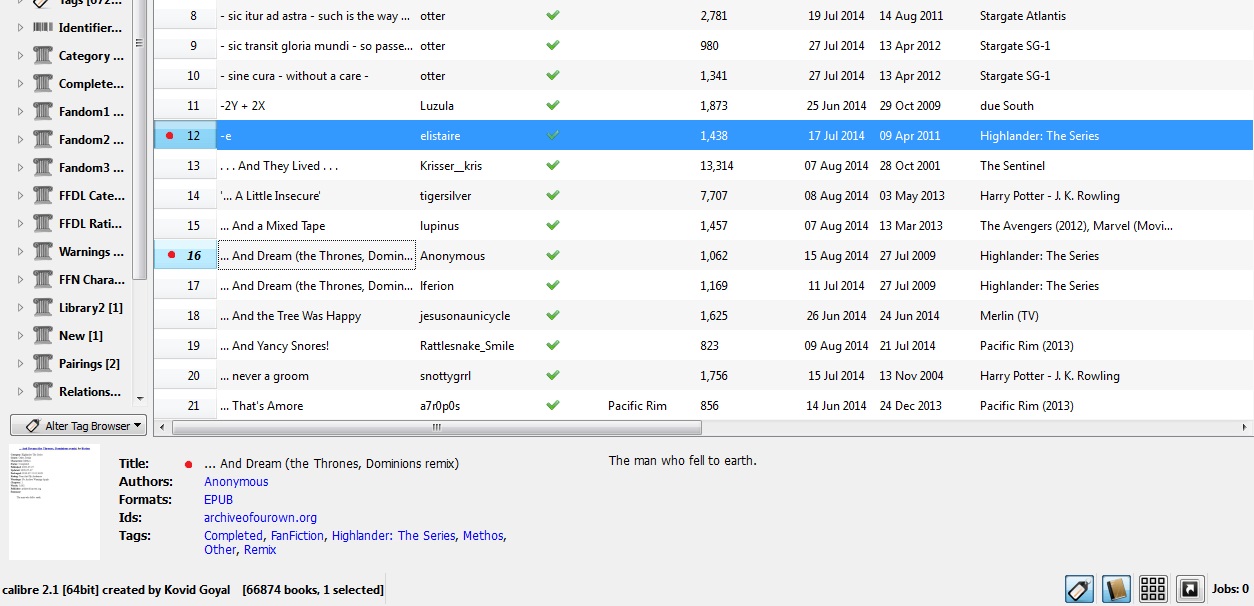The height and width of the screenshot is (606, 1254).
Task: Click the book list scroll-right arrow
Action: (1245, 427)
